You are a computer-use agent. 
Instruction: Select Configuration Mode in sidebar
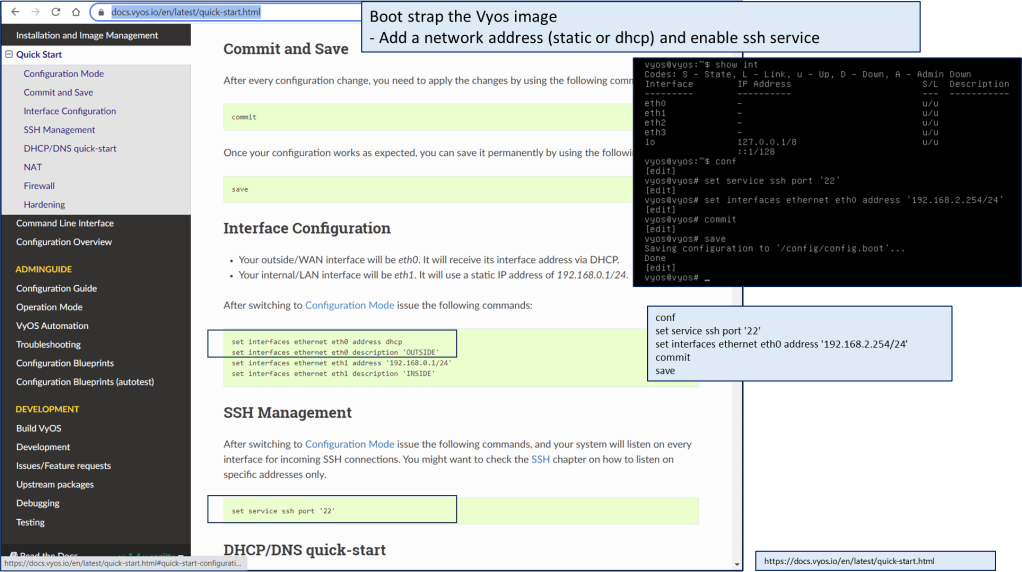coord(64,74)
